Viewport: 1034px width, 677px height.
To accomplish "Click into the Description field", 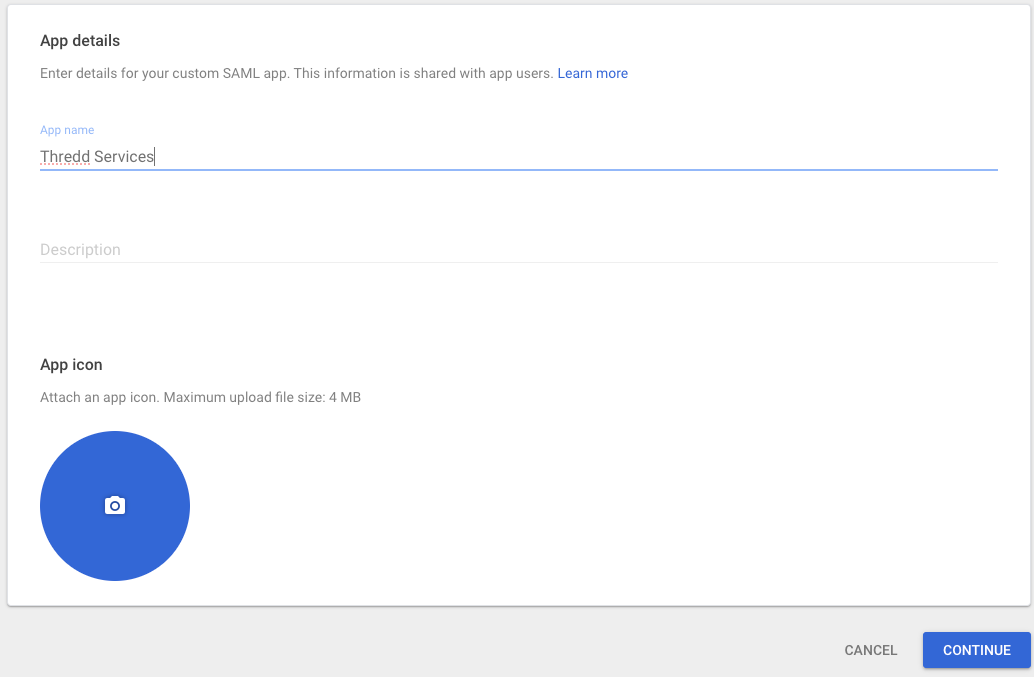I will 518,249.
